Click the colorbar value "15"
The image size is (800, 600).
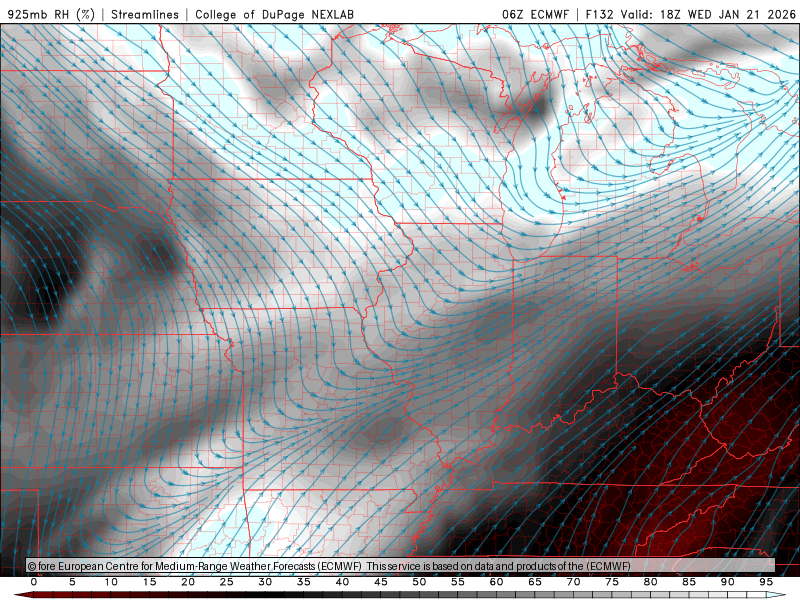pyautogui.click(x=149, y=582)
